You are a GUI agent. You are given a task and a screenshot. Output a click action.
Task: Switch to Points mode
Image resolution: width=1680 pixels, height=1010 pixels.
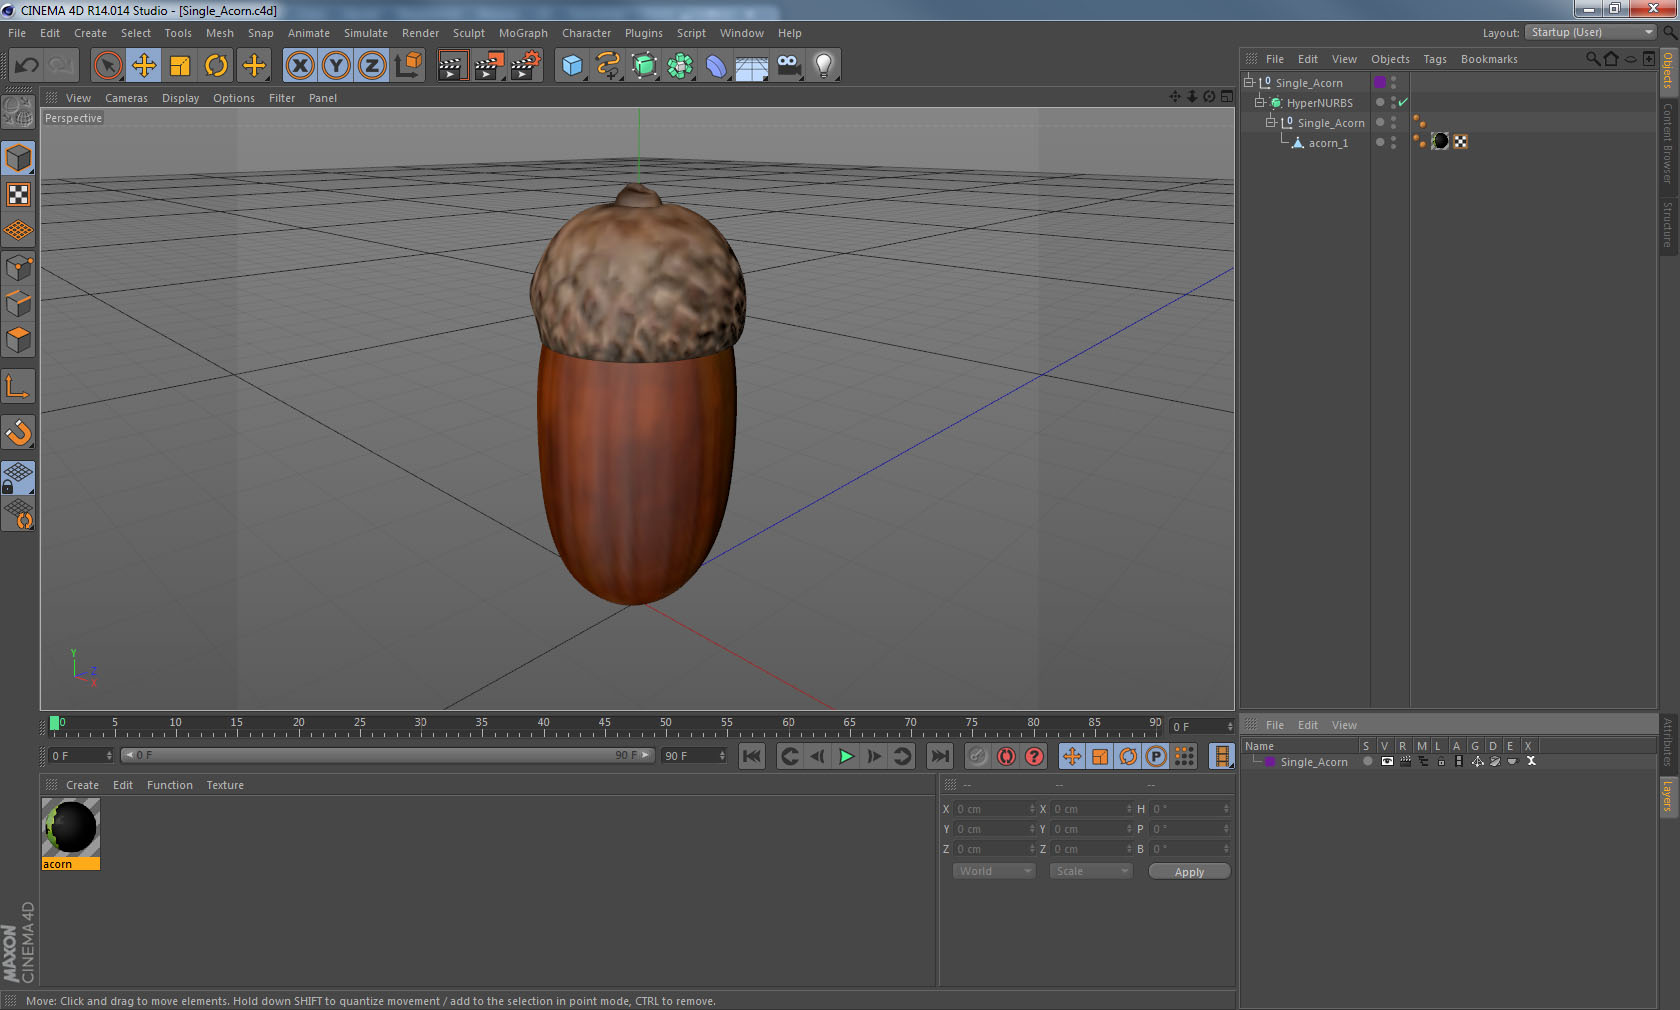(18, 268)
